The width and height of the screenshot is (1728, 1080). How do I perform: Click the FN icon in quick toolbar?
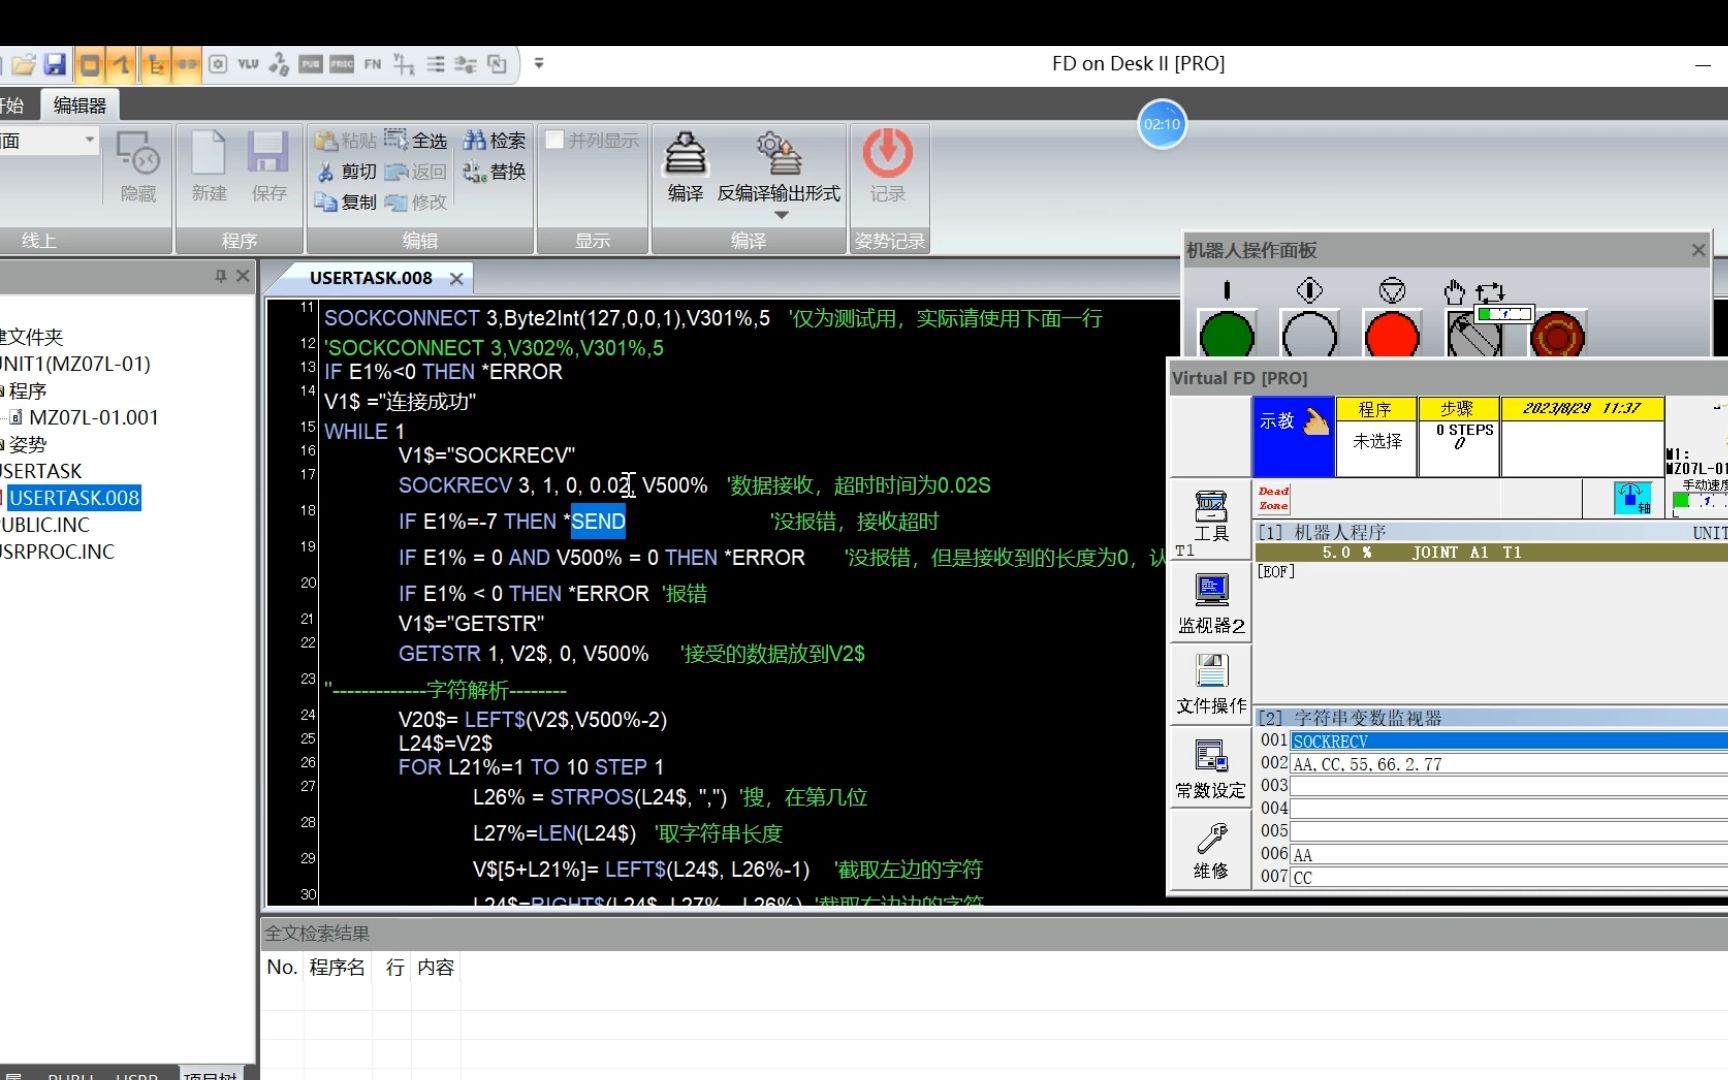(373, 64)
